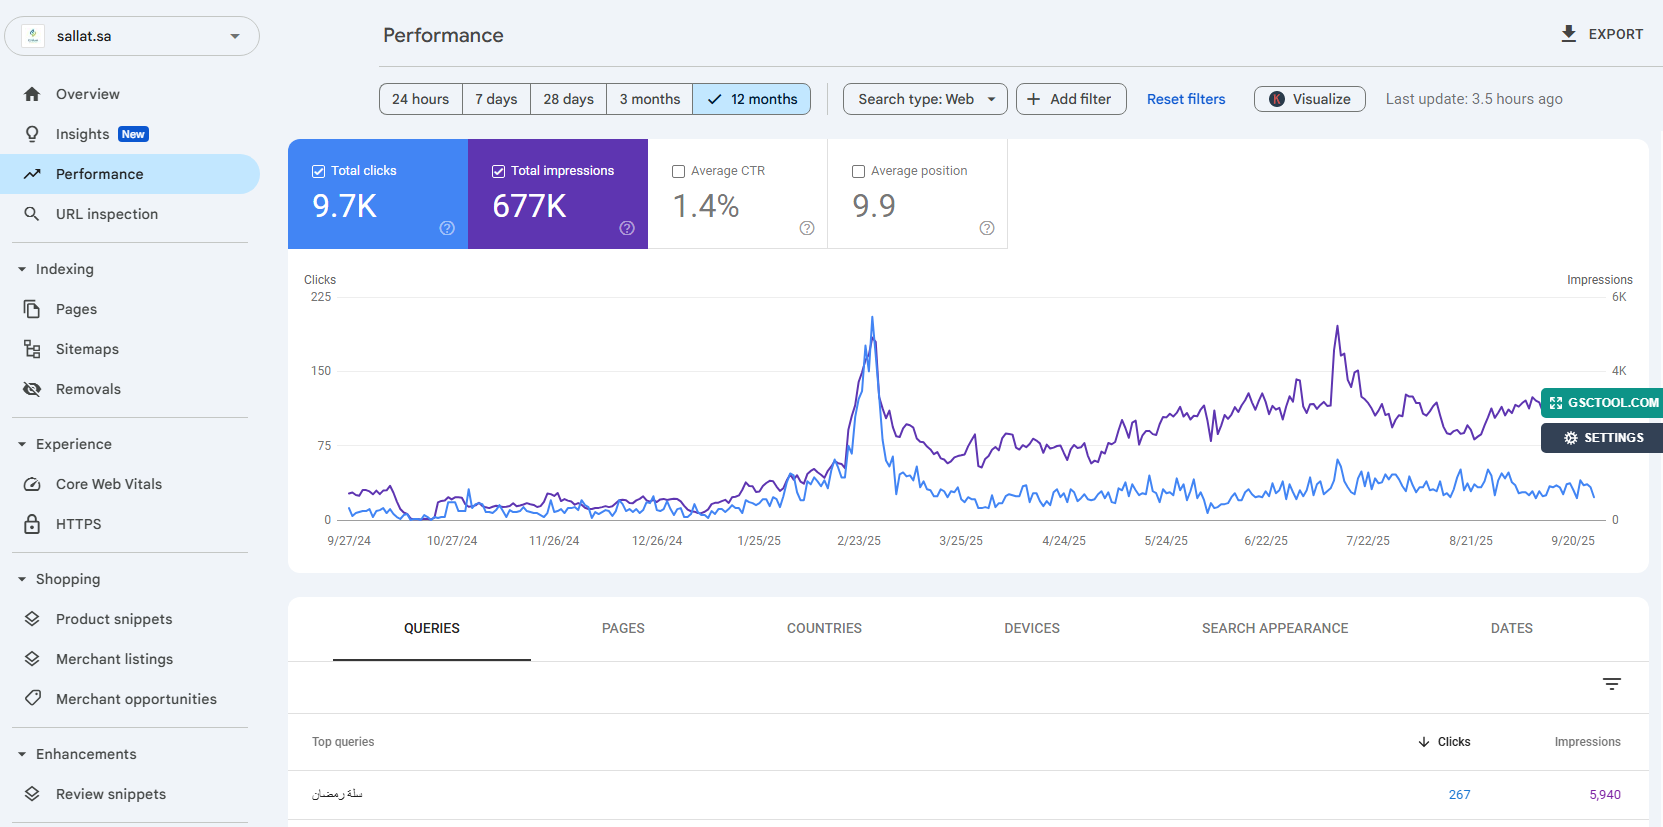This screenshot has height=827, width=1663.
Task: Enable the Average position checkbox
Action: click(858, 171)
